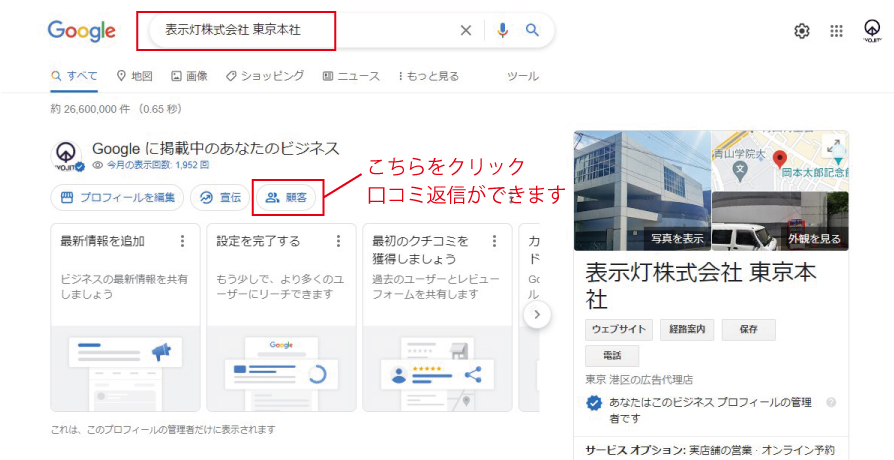Open 今月の表示回数 link
The height and width of the screenshot is (460, 894).
tap(151, 165)
